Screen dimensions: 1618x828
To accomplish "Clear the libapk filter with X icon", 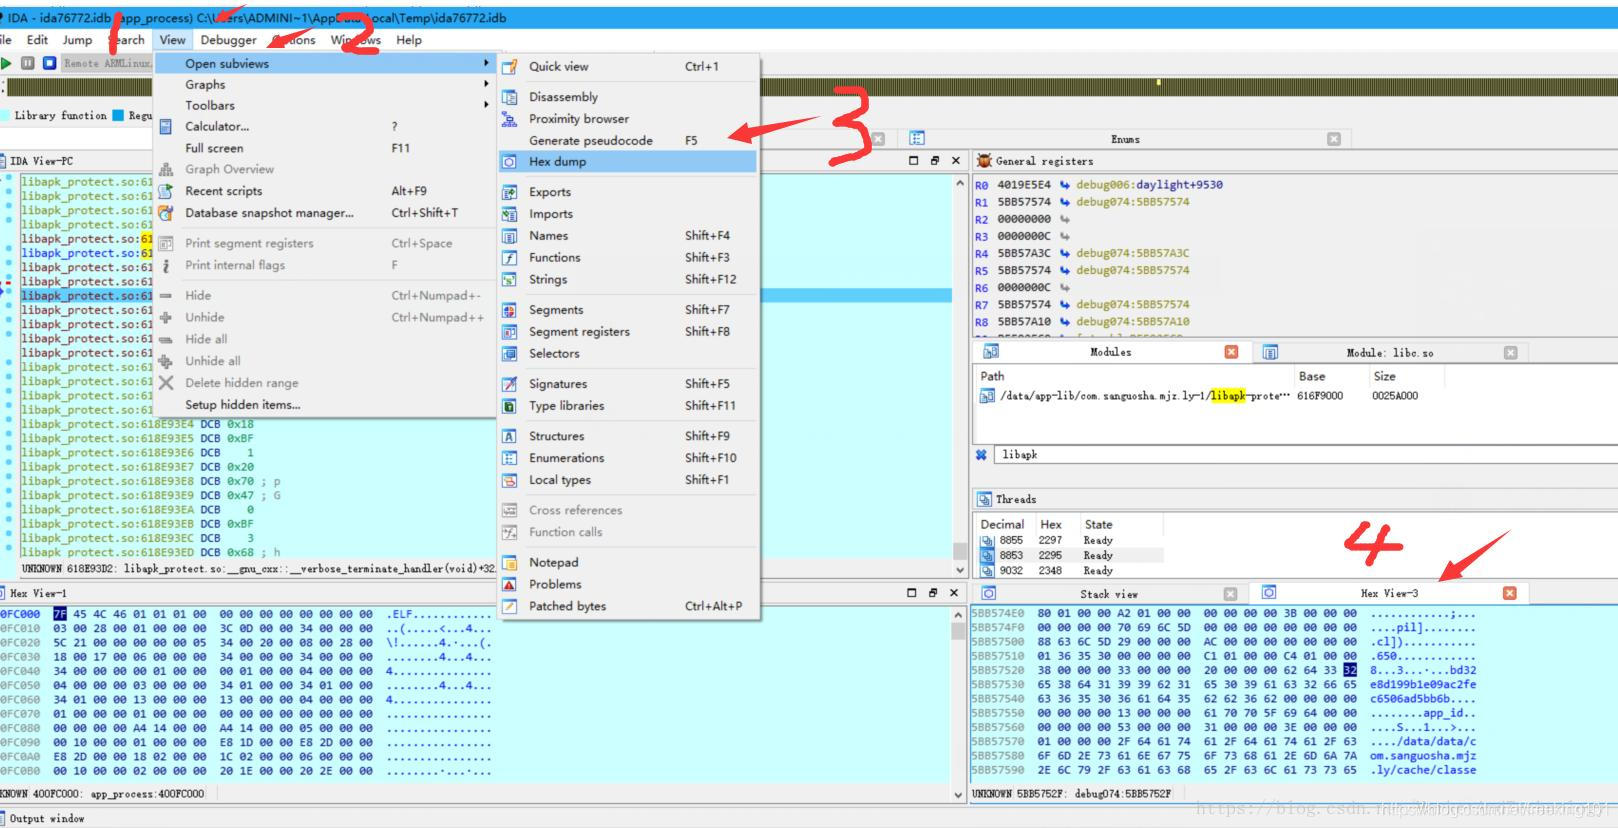I will 981,454.
